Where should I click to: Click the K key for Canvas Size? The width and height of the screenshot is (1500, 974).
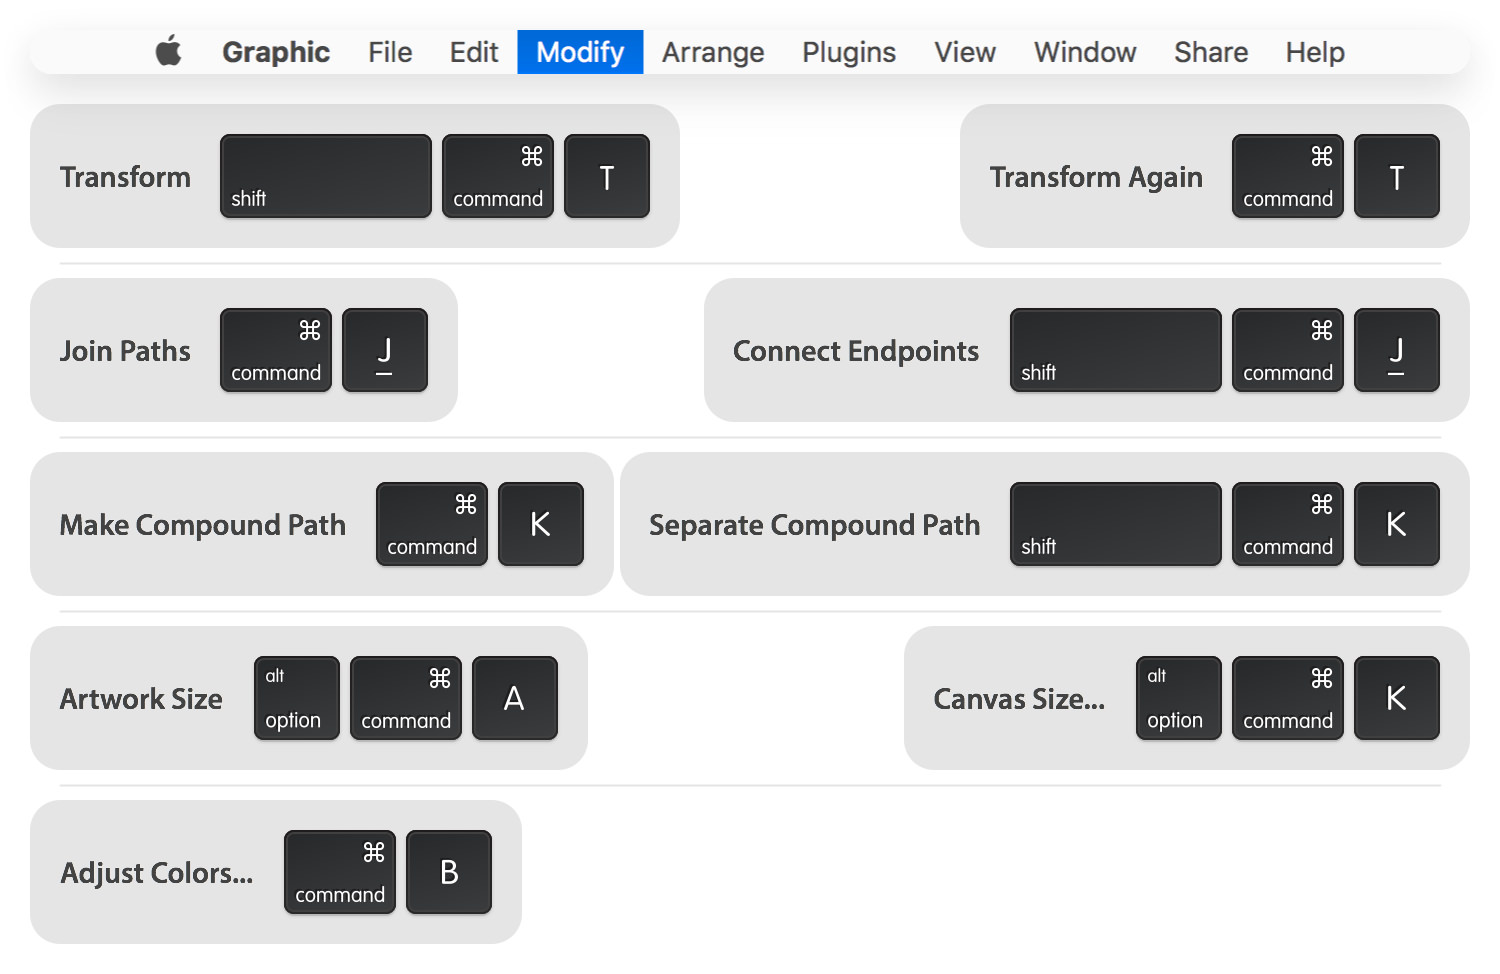1397,698
